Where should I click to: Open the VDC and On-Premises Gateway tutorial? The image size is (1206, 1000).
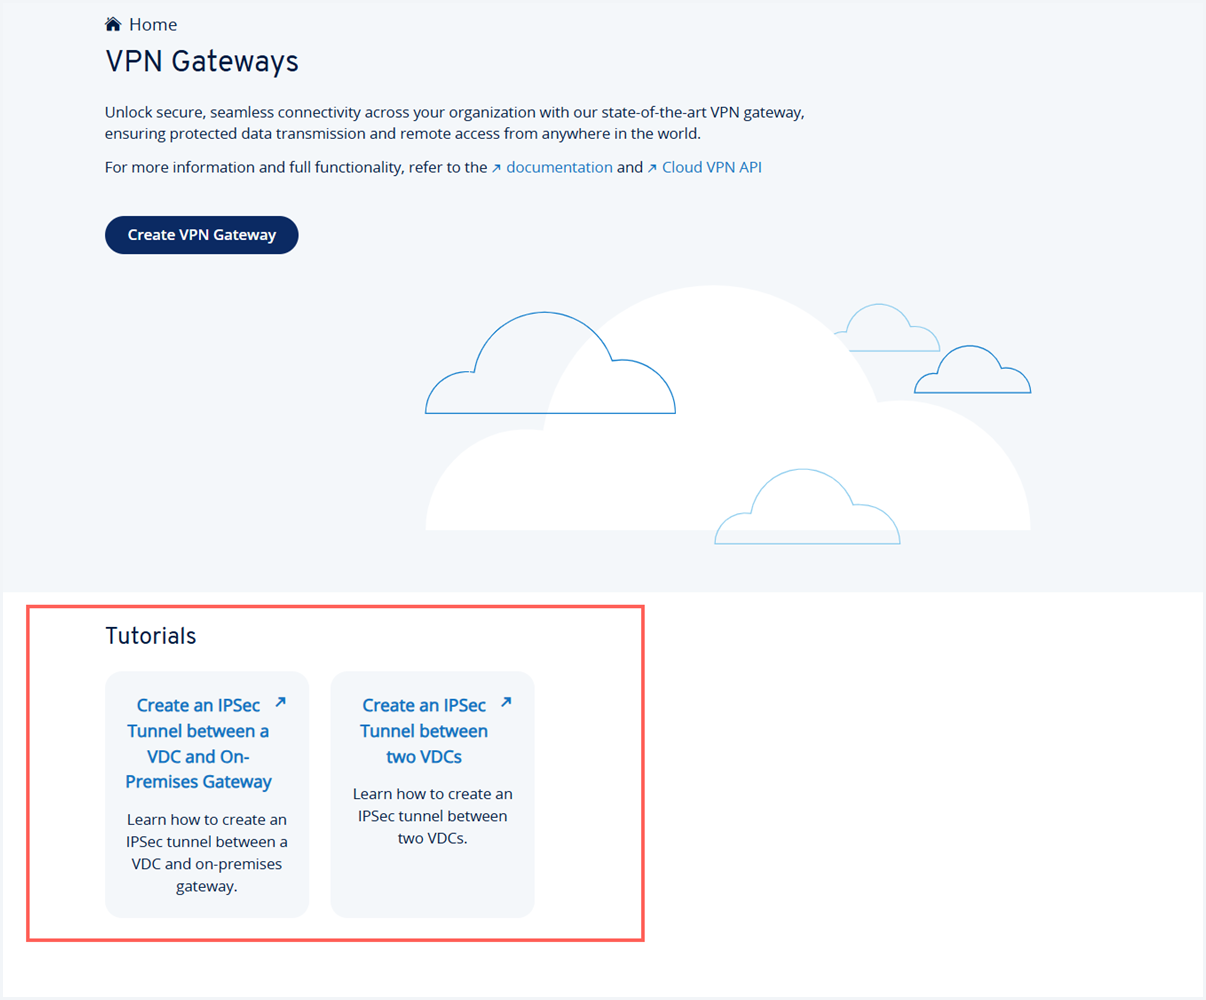pos(199,743)
